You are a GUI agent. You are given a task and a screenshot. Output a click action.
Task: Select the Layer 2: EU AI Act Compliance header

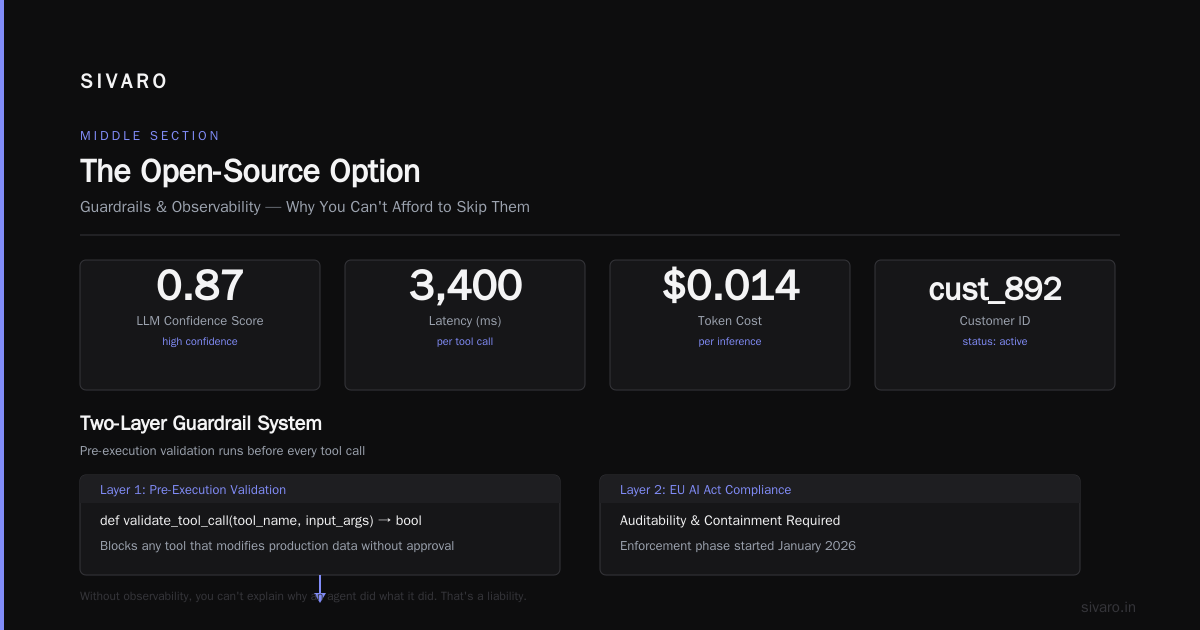point(840,489)
